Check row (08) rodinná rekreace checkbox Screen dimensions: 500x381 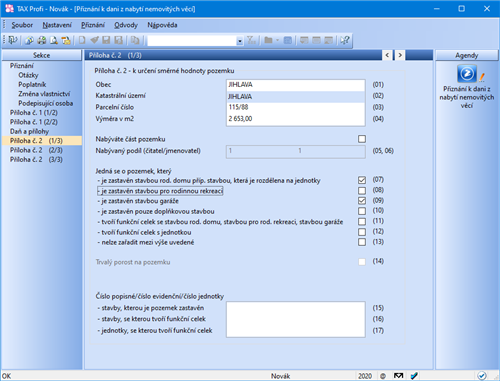click(x=362, y=191)
